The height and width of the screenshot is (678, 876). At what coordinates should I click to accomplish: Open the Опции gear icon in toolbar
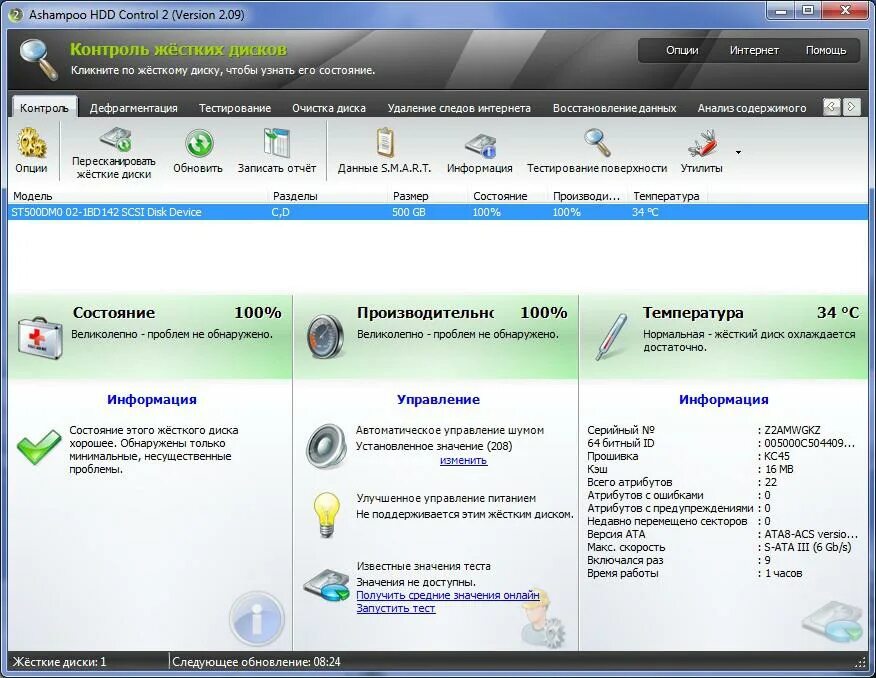pyautogui.click(x=31, y=143)
